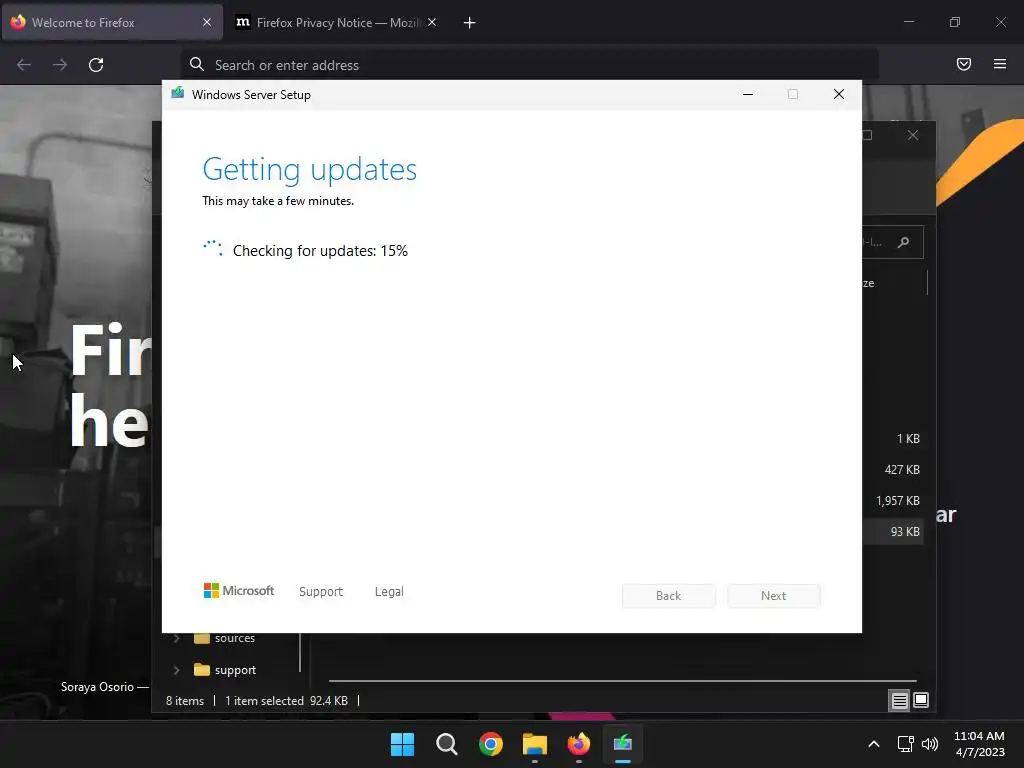Select the 93 KB file row

893,532
